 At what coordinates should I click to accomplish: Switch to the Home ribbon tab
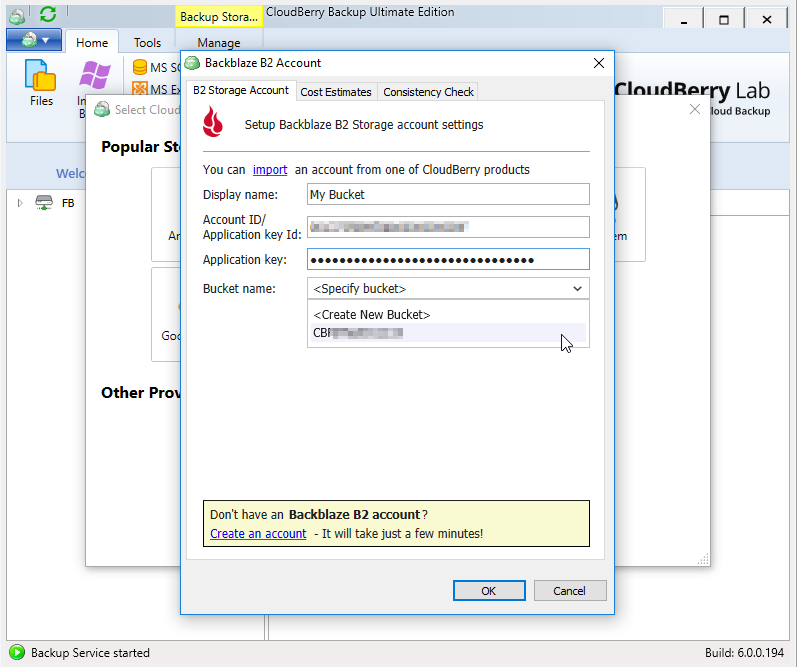coord(92,43)
